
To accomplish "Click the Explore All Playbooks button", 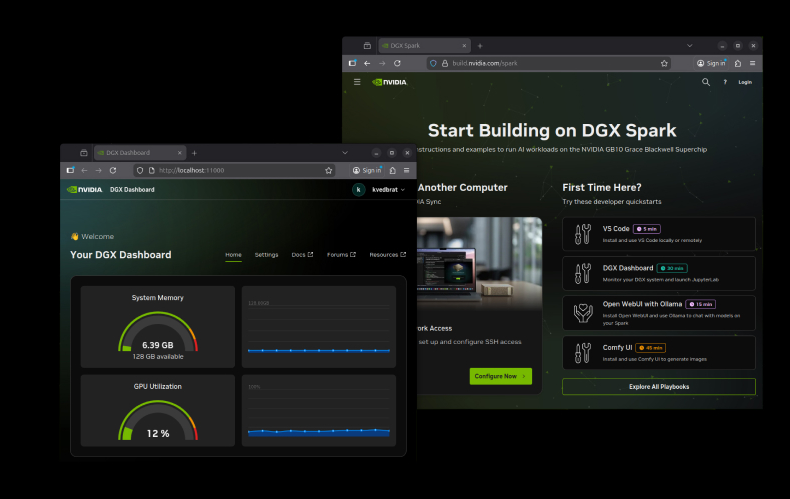I will tap(658, 386).
